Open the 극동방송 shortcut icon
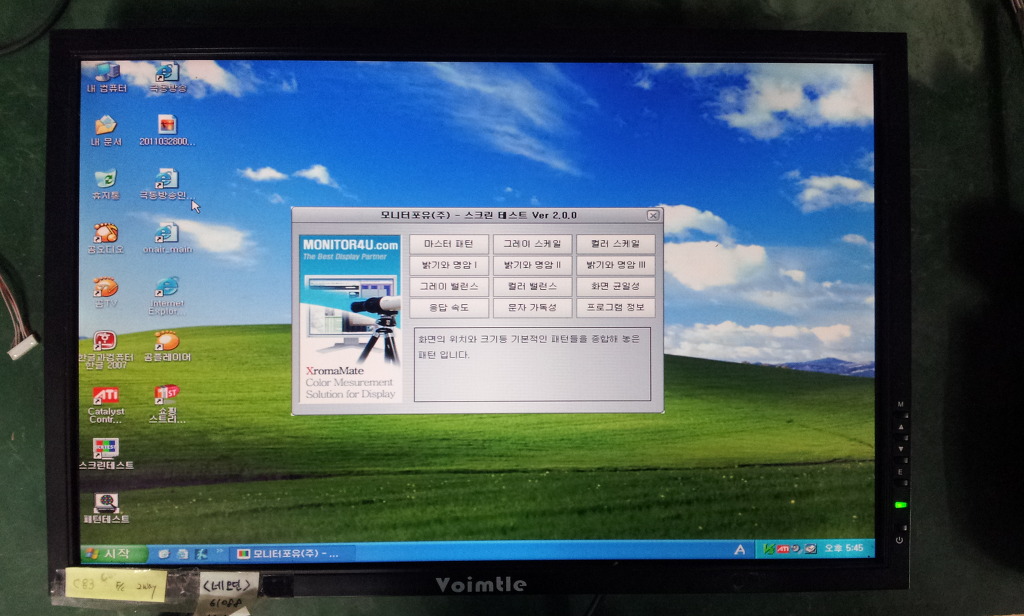Viewport: 1024px width, 616px height. coord(168,77)
